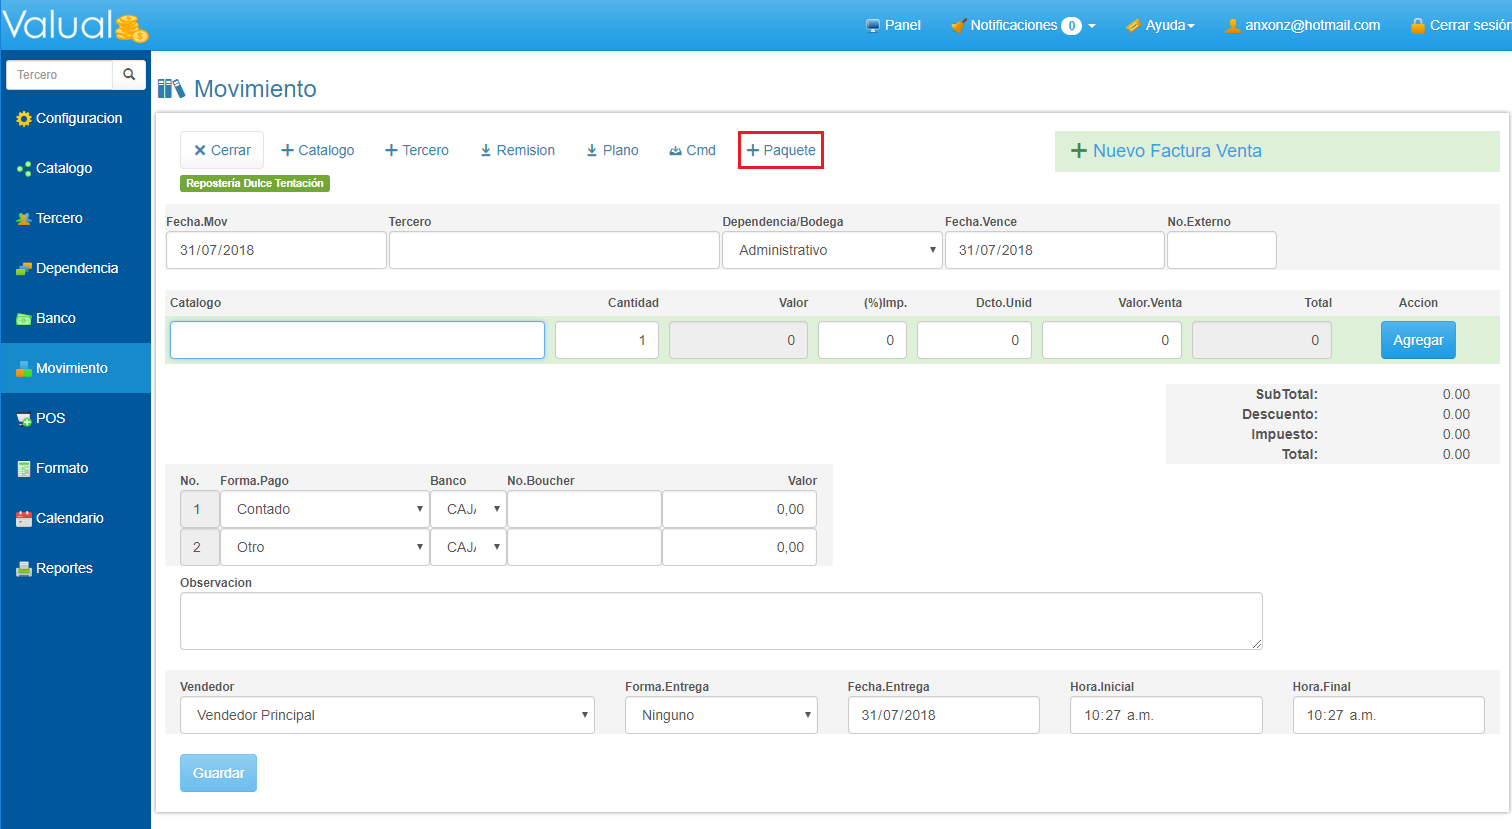The height and width of the screenshot is (829, 1512).
Task: Open the Catalogo sidebar section
Action: point(64,168)
